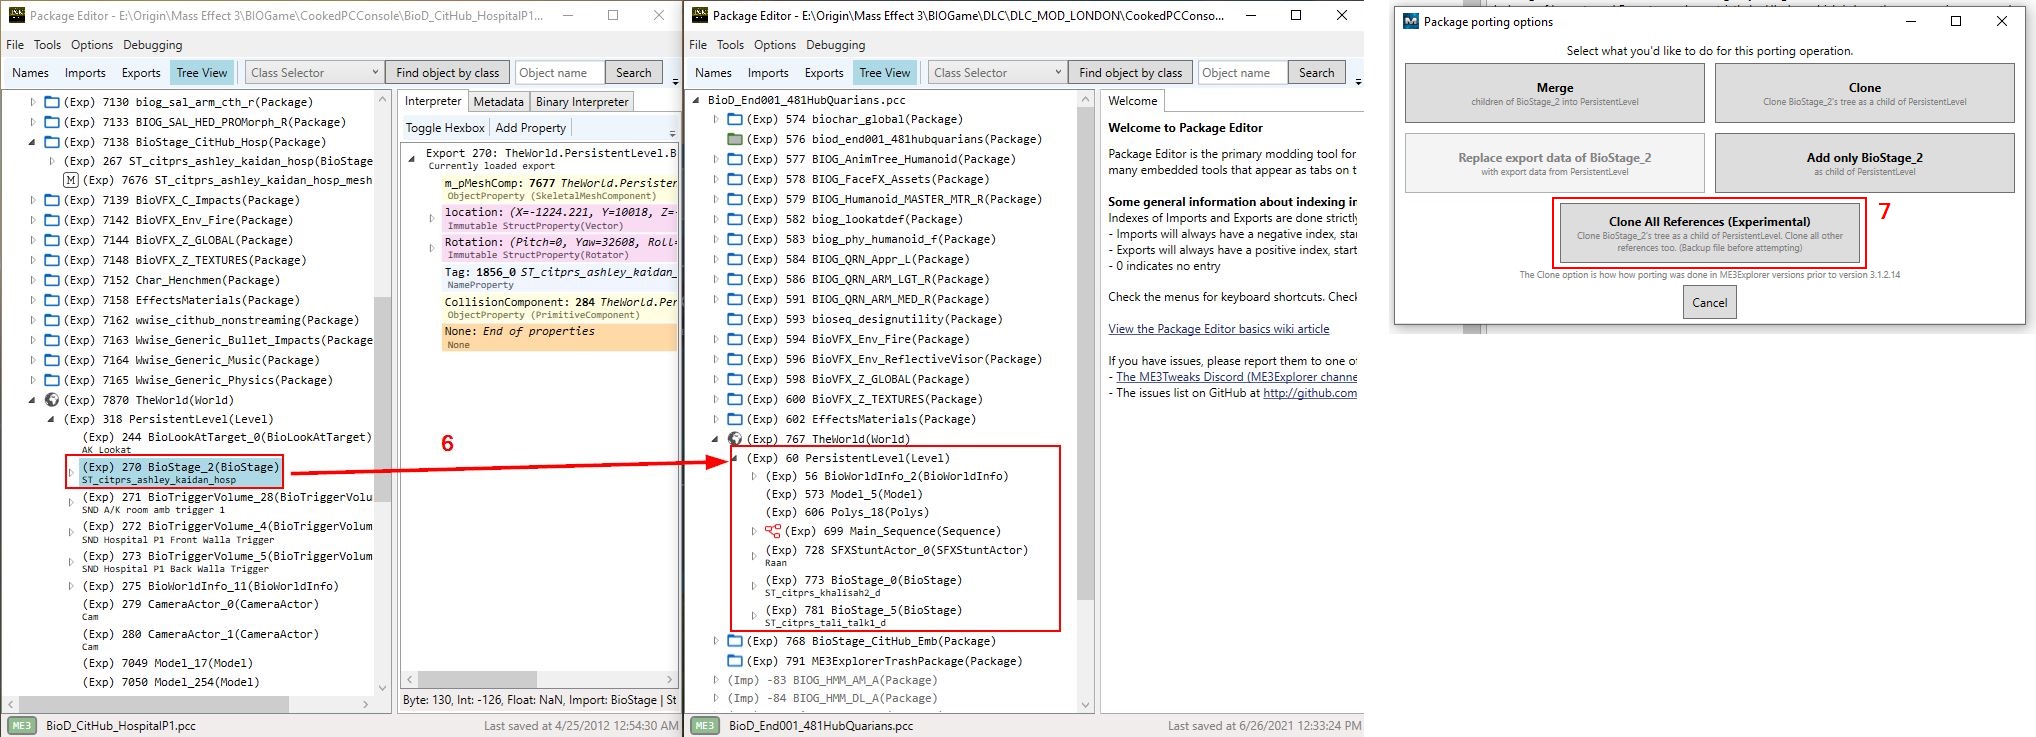Click green folder icon of 576 biod_end001_481hubquarians
Viewport: 2036px width, 737px height.
(735, 139)
